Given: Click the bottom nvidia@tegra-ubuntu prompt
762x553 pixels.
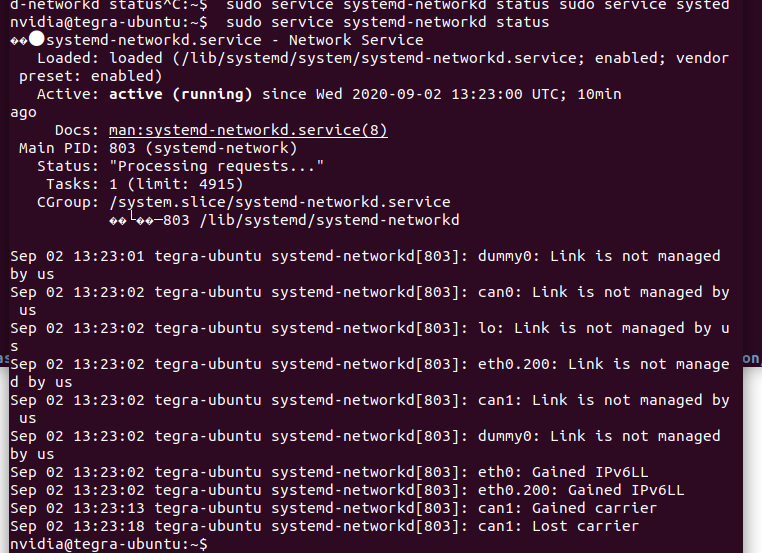Looking at the screenshot, I should click(108, 544).
